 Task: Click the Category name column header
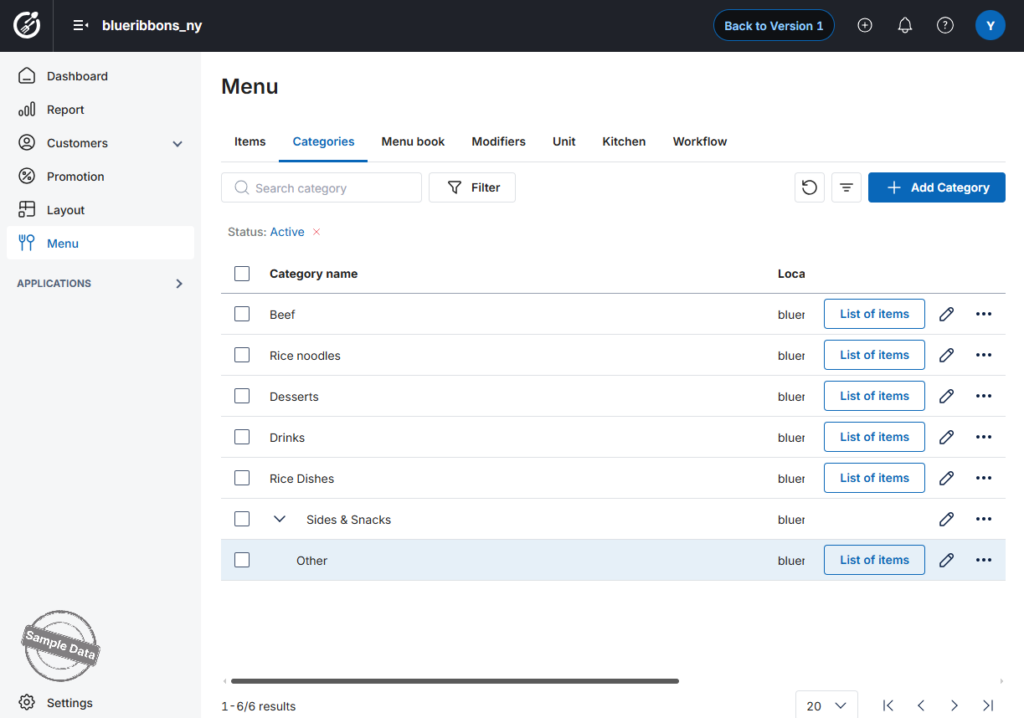(313, 274)
